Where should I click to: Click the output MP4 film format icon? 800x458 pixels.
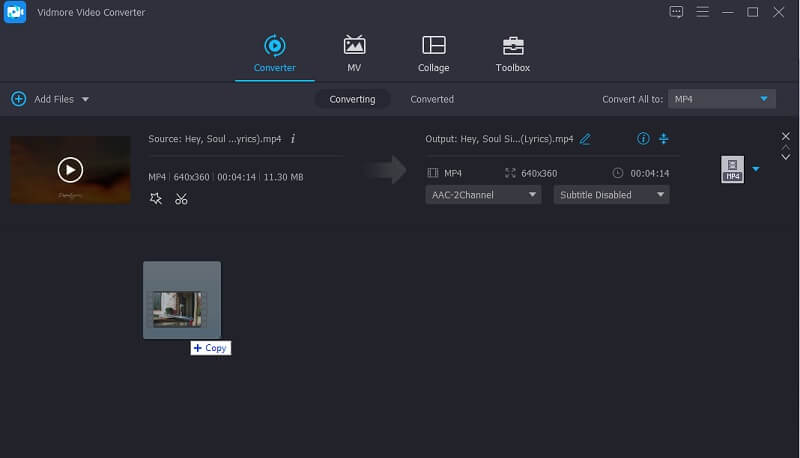coord(433,173)
